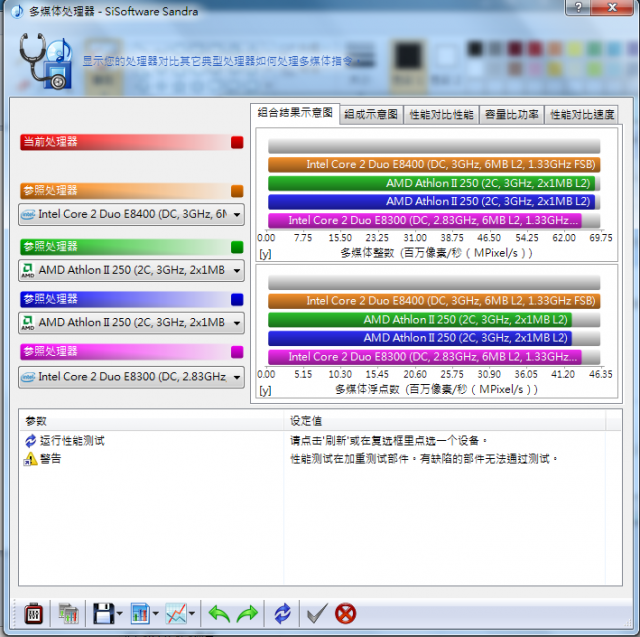Click the bar chart report icon
The image size is (640, 637).
(140, 613)
